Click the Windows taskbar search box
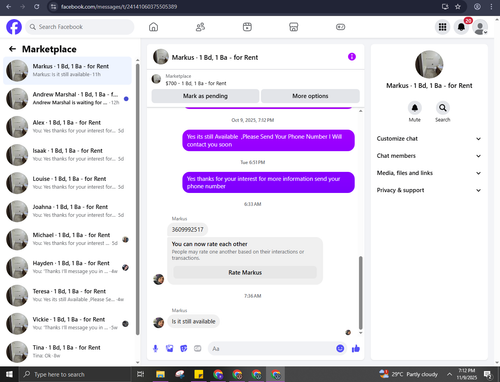 tap(75, 374)
